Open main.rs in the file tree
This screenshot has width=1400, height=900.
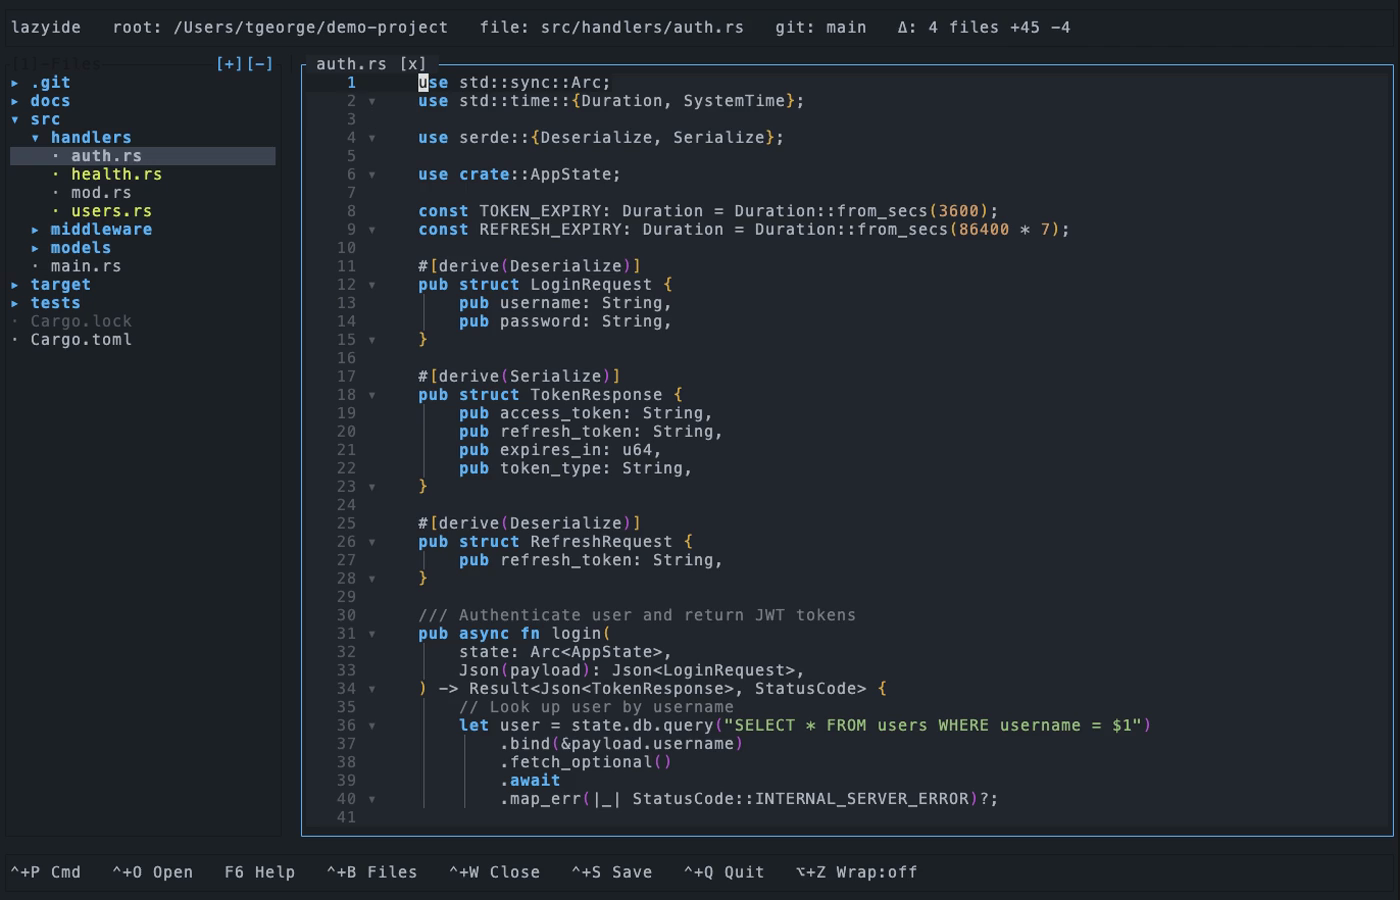tap(86, 266)
